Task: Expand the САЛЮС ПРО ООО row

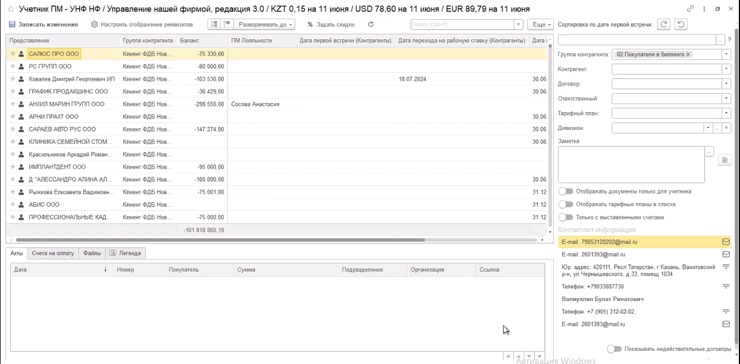Action: coord(13,54)
